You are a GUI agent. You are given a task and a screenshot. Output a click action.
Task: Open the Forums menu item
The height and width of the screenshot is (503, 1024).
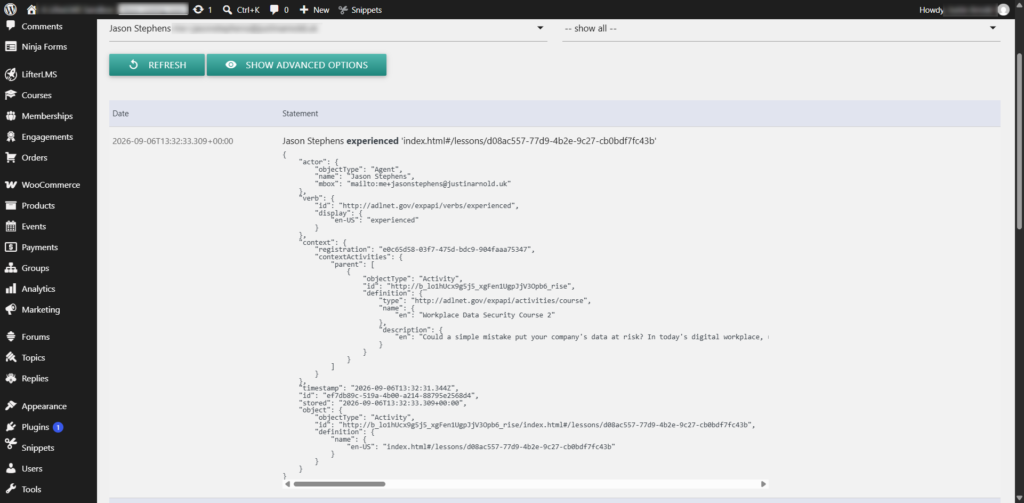point(35,337)
